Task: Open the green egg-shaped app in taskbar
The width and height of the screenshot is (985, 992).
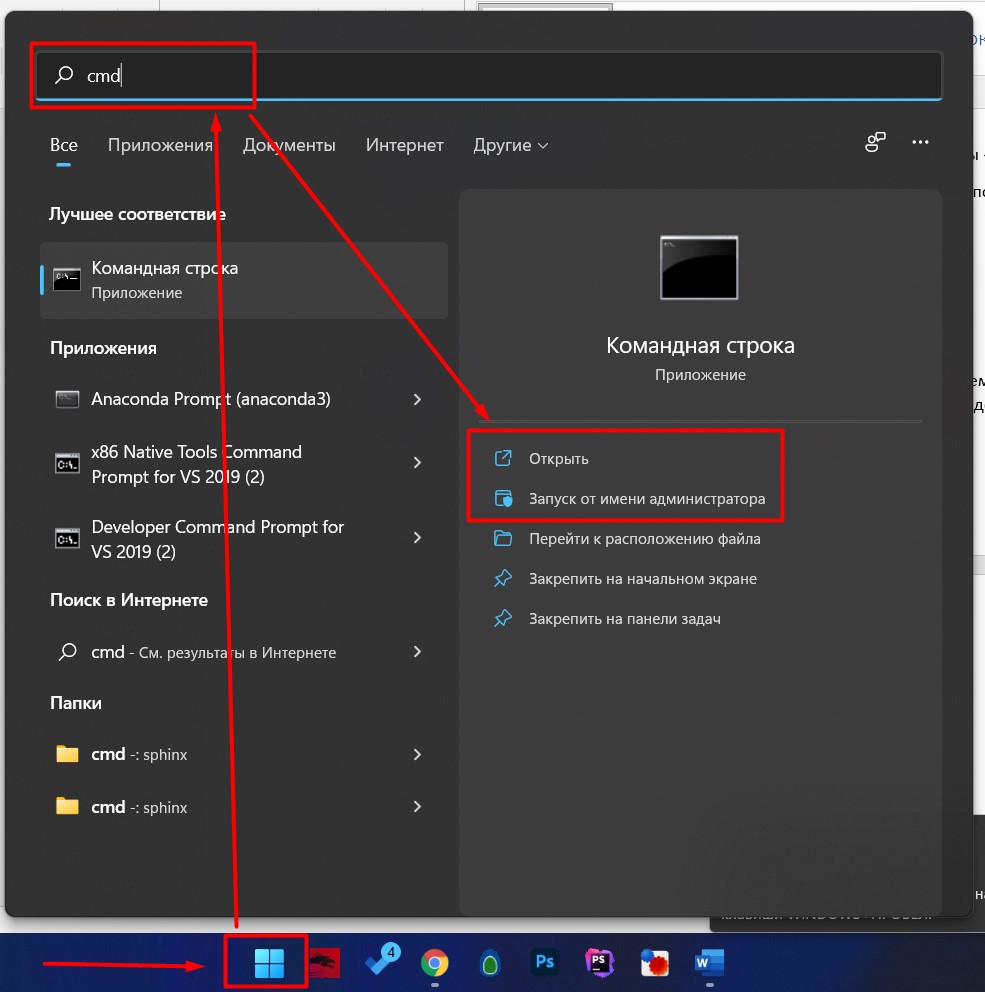Action: 490,963
